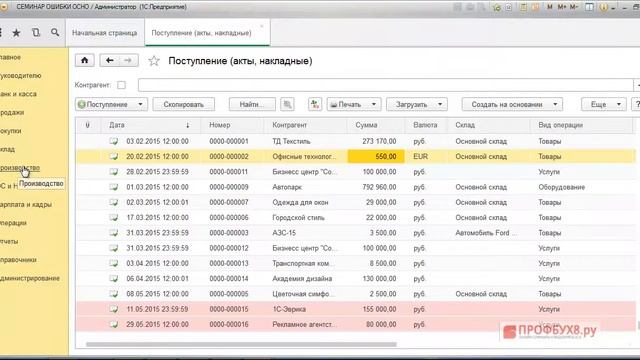Open the History icon in the left panel
This screenshot has height=360, width=640.
coord(36,33)
